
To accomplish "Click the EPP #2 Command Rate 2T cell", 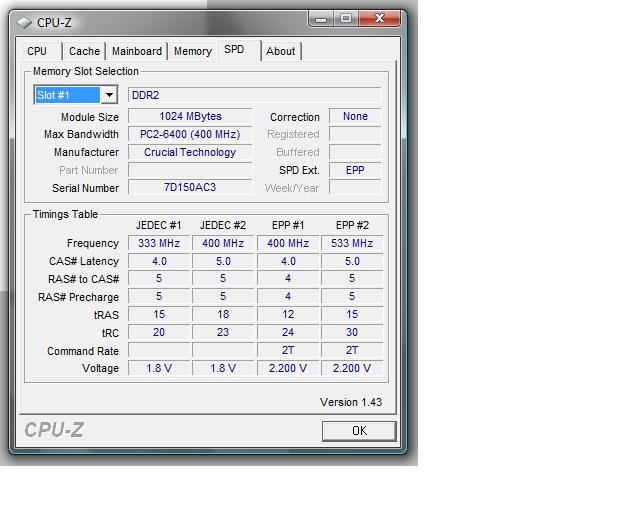I will tap(352, 350).
